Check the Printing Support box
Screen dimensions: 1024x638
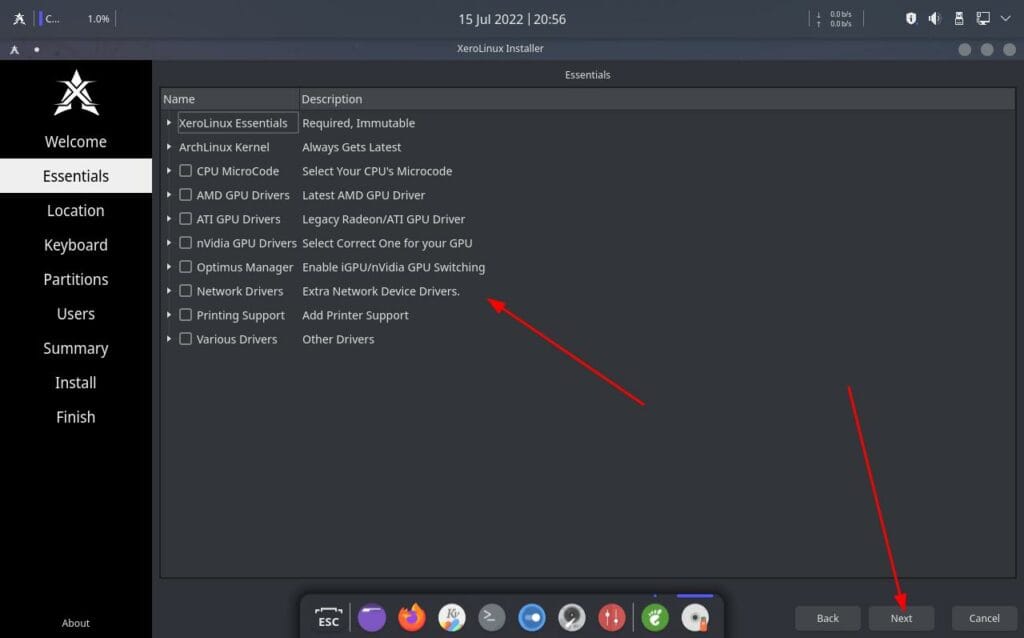185,315
